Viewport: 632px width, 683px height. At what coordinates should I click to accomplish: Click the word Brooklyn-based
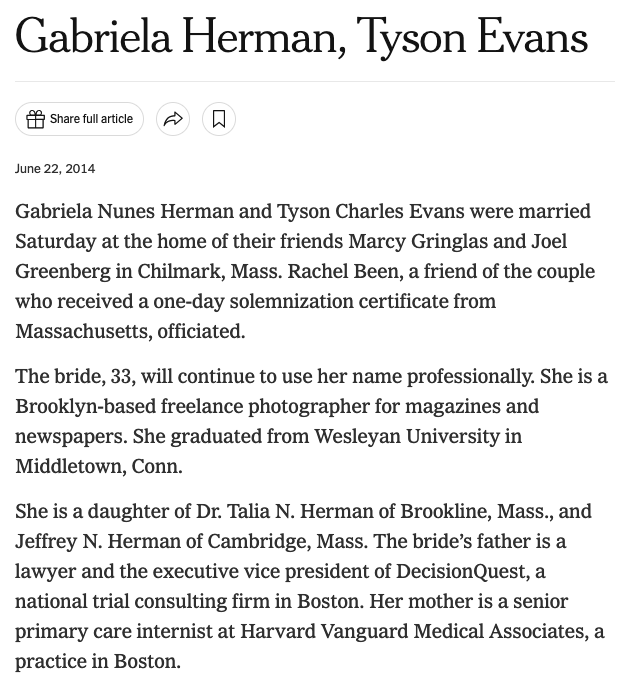[x=82, y=406]
